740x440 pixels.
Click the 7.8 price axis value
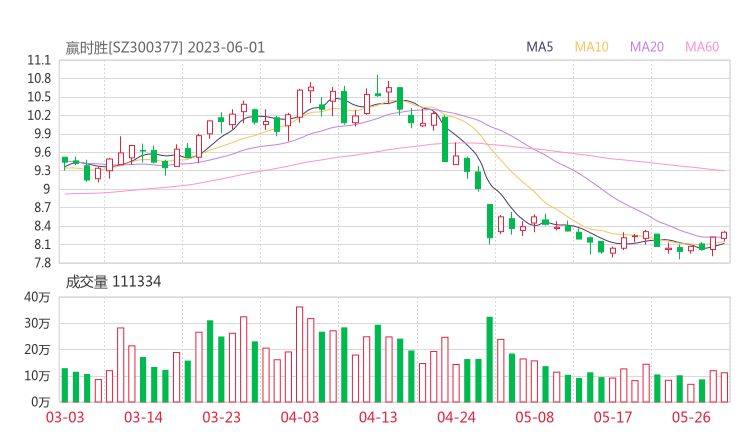click(42, 263)
